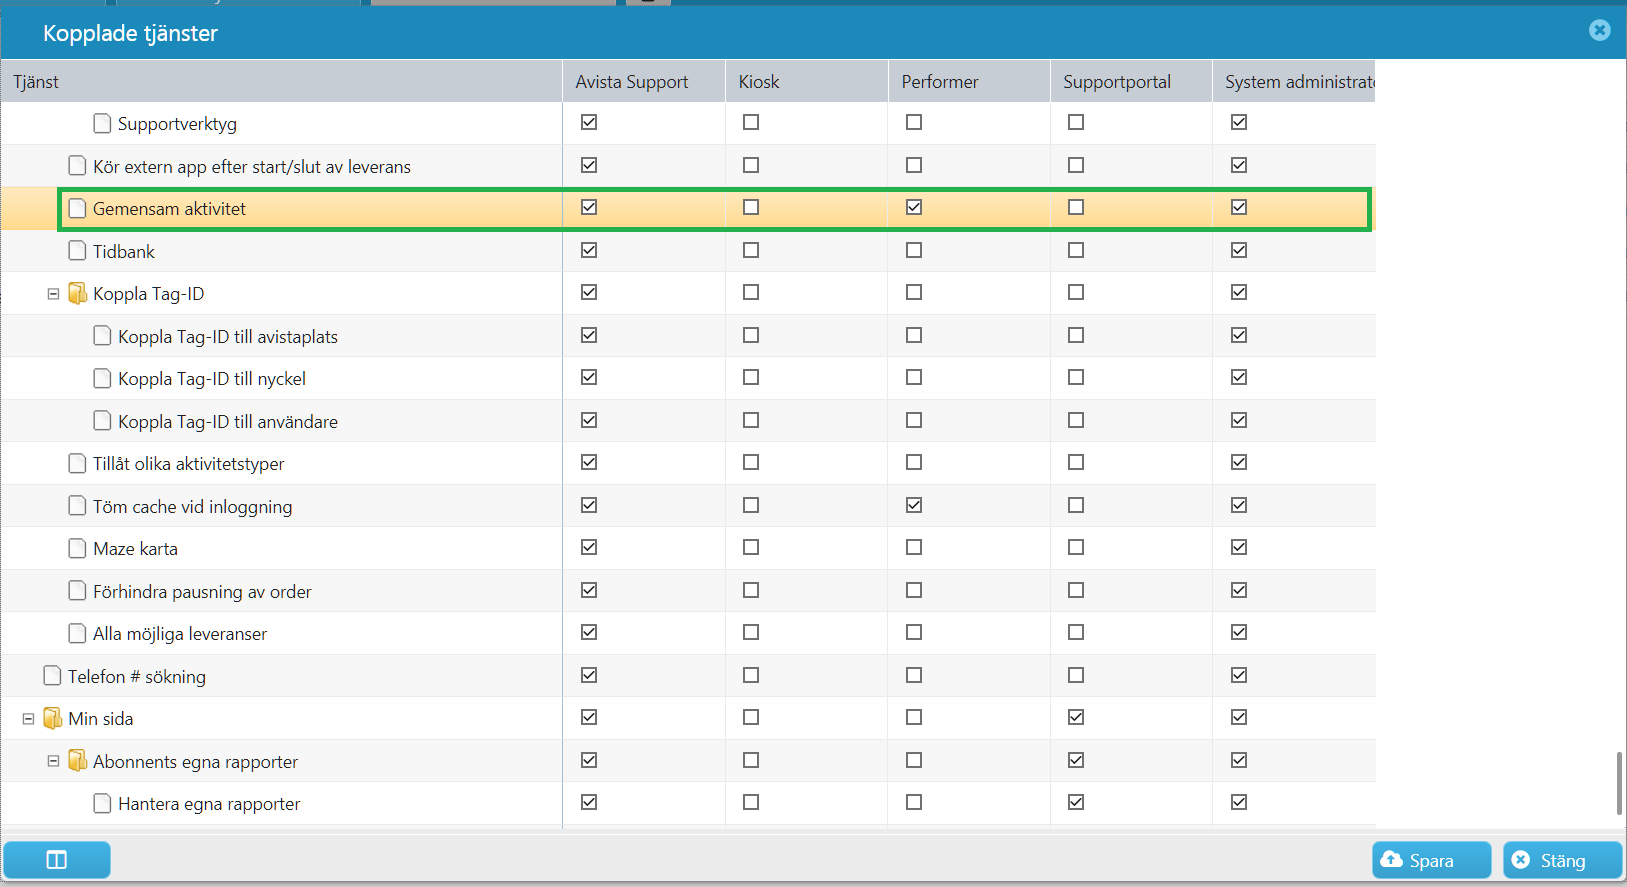
Task: Close the dialog using Stäng button
Action: click(x=1562, y=860)
